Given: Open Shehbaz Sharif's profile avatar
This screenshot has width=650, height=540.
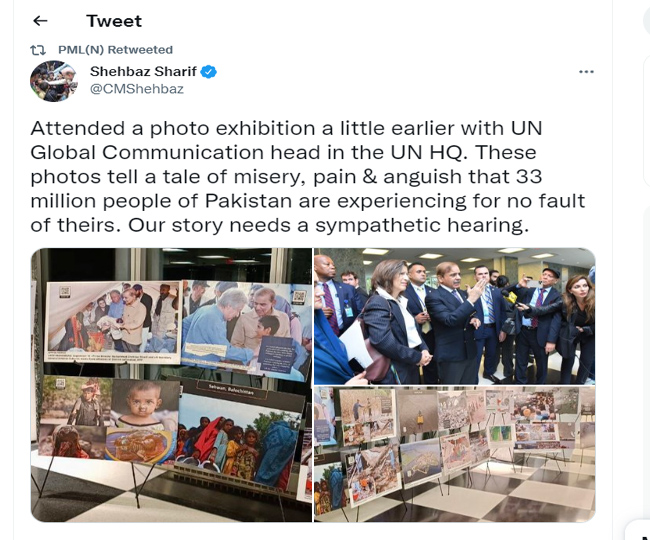Looking at the screenshot, I should [x=54, y=81].
